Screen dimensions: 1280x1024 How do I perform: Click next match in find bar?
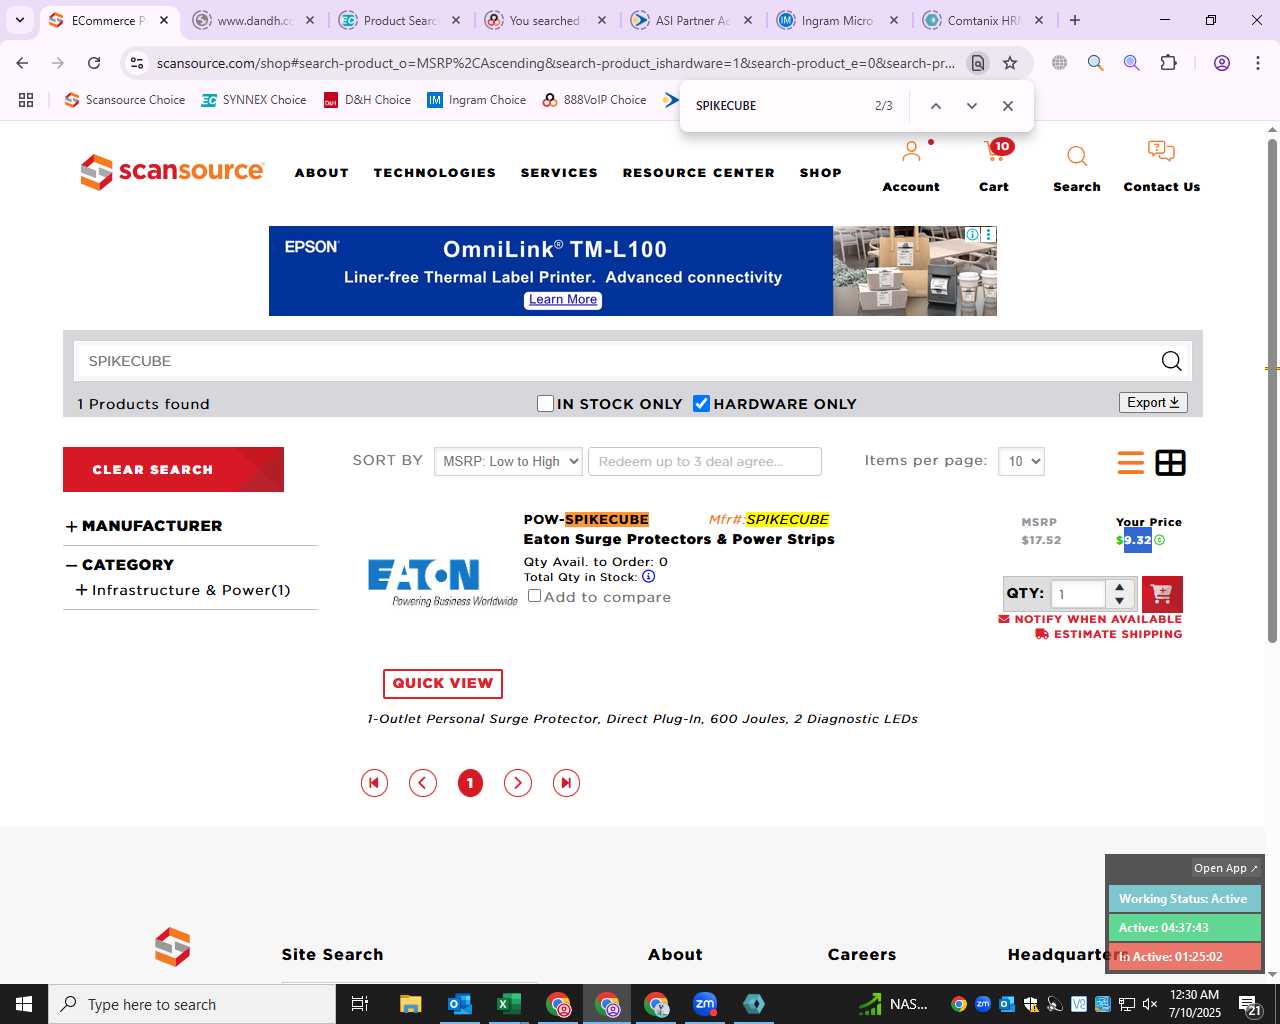971,106
